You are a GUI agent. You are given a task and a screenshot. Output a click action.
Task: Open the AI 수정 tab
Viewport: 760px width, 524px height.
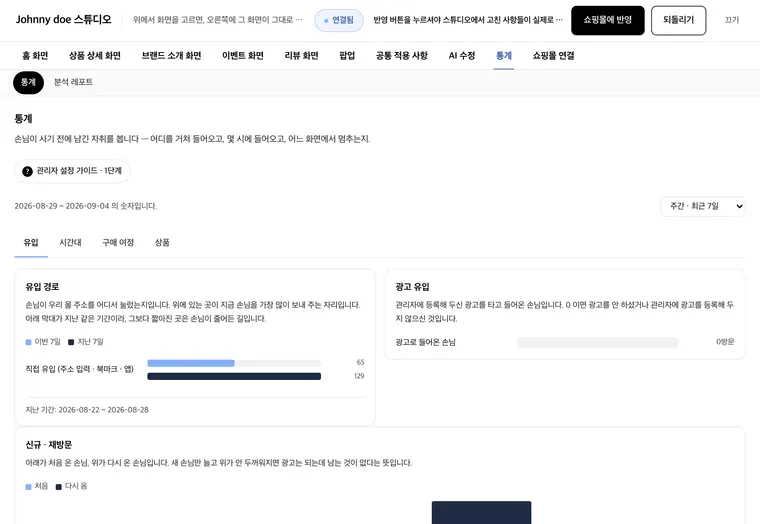click(462, 56)
